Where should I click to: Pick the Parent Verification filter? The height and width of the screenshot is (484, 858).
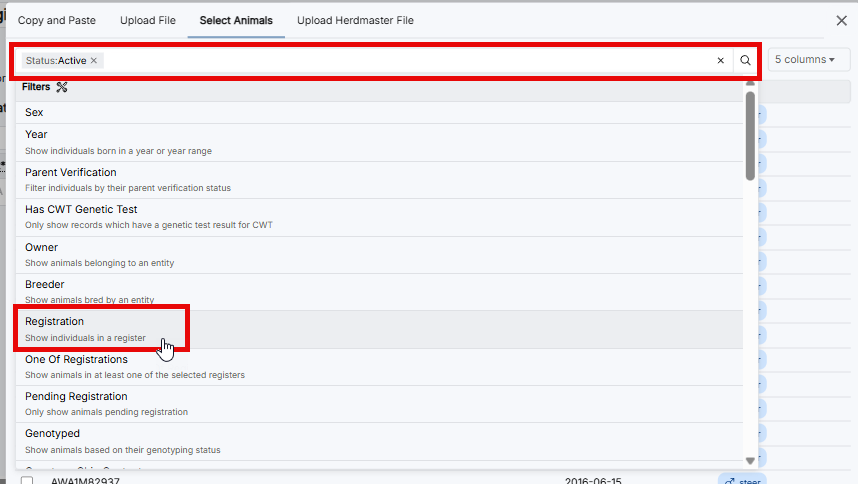click(x=70, y=173)
